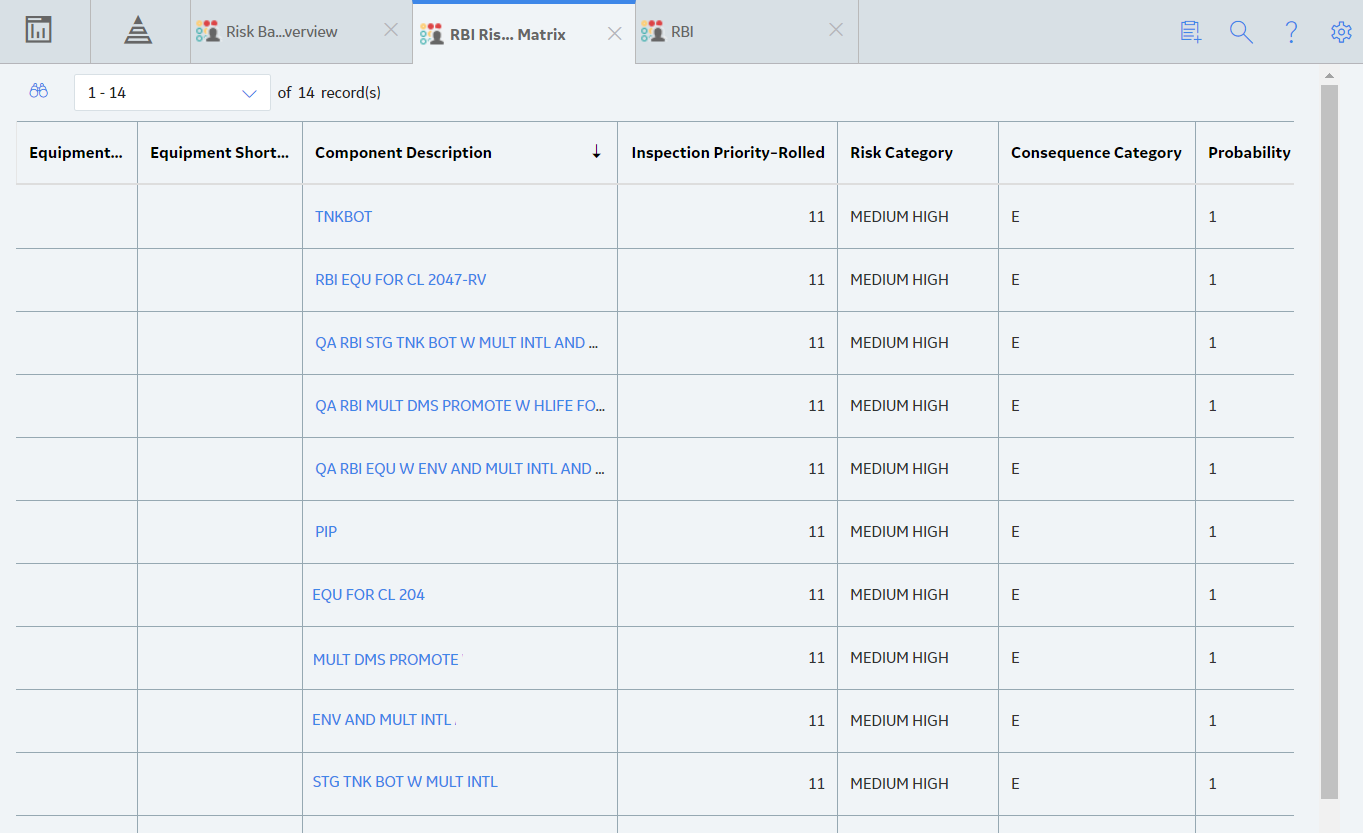This screenshot has width=1363, height=833.
Task: Open QA RBI MULT DMS PROMOTE link
Action: (x=460, y=405)
